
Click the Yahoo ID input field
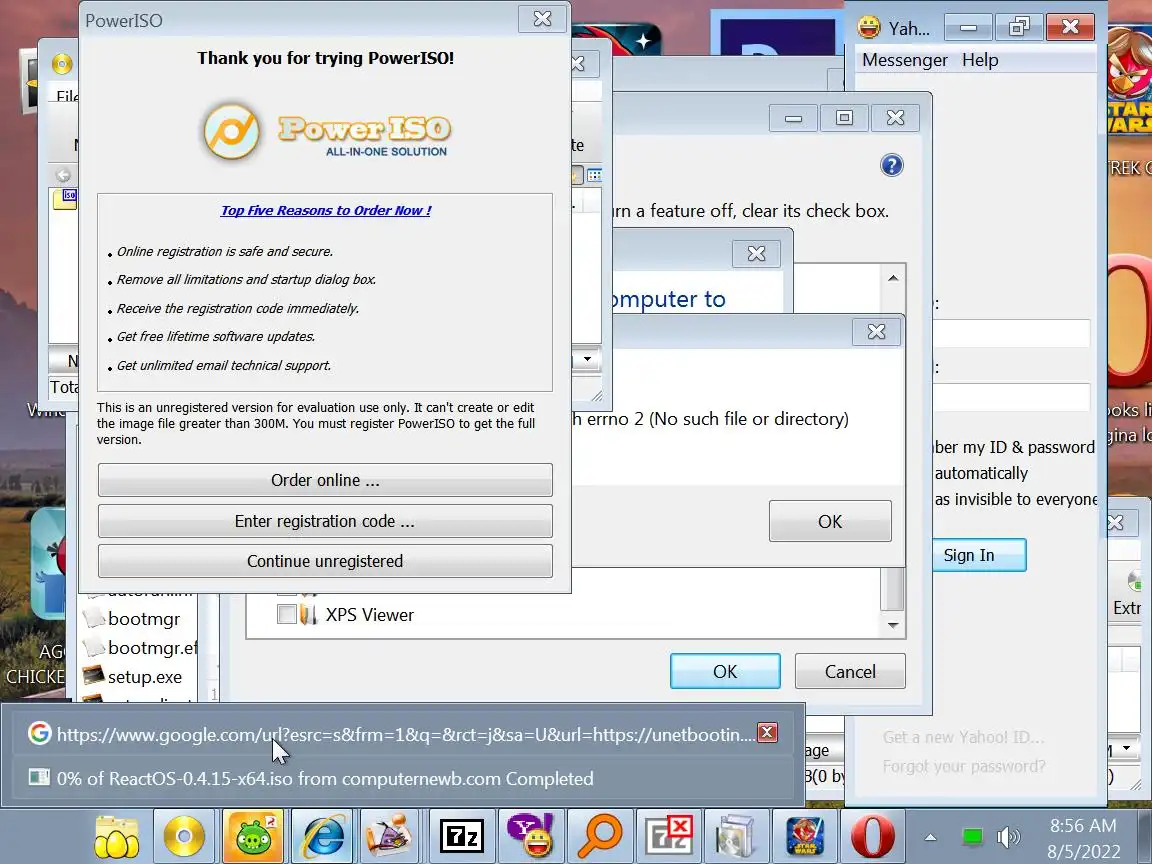(1012, 334)
